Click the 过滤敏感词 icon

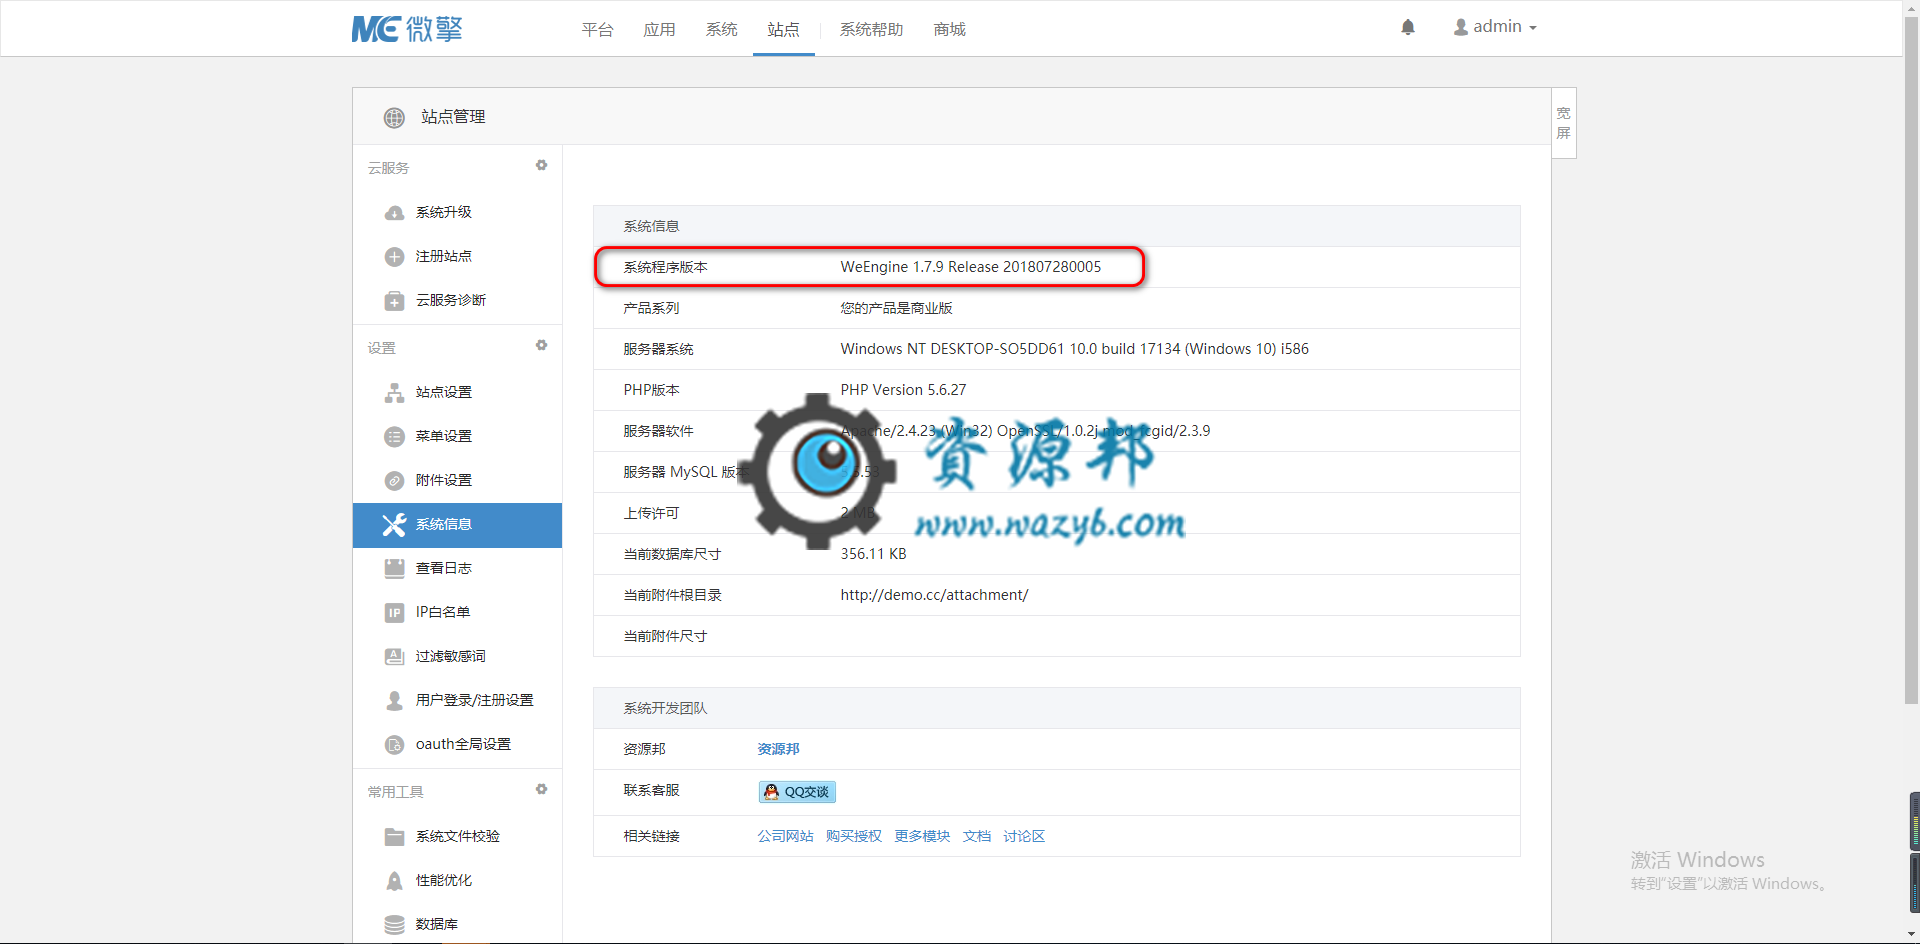[394, 657]
